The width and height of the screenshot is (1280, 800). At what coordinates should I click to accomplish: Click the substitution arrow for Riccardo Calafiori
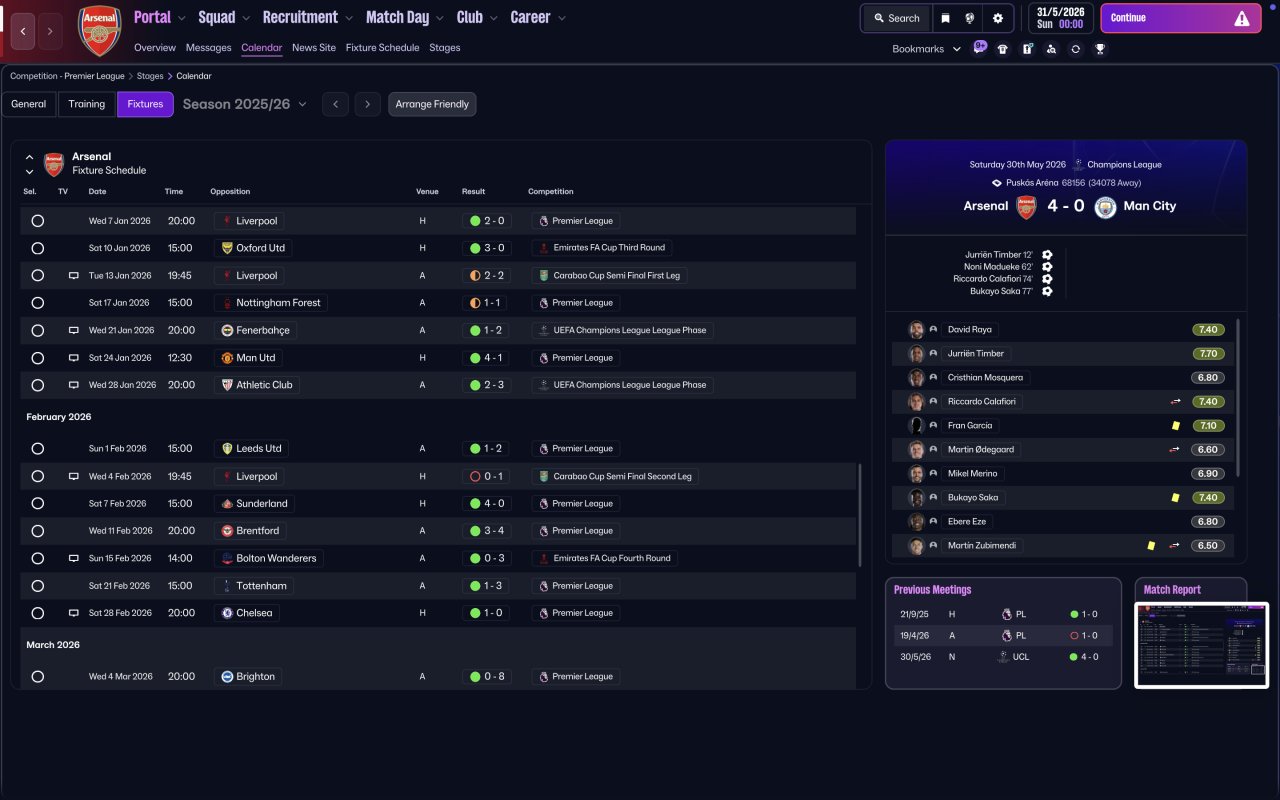click(x=1176, y=402)
